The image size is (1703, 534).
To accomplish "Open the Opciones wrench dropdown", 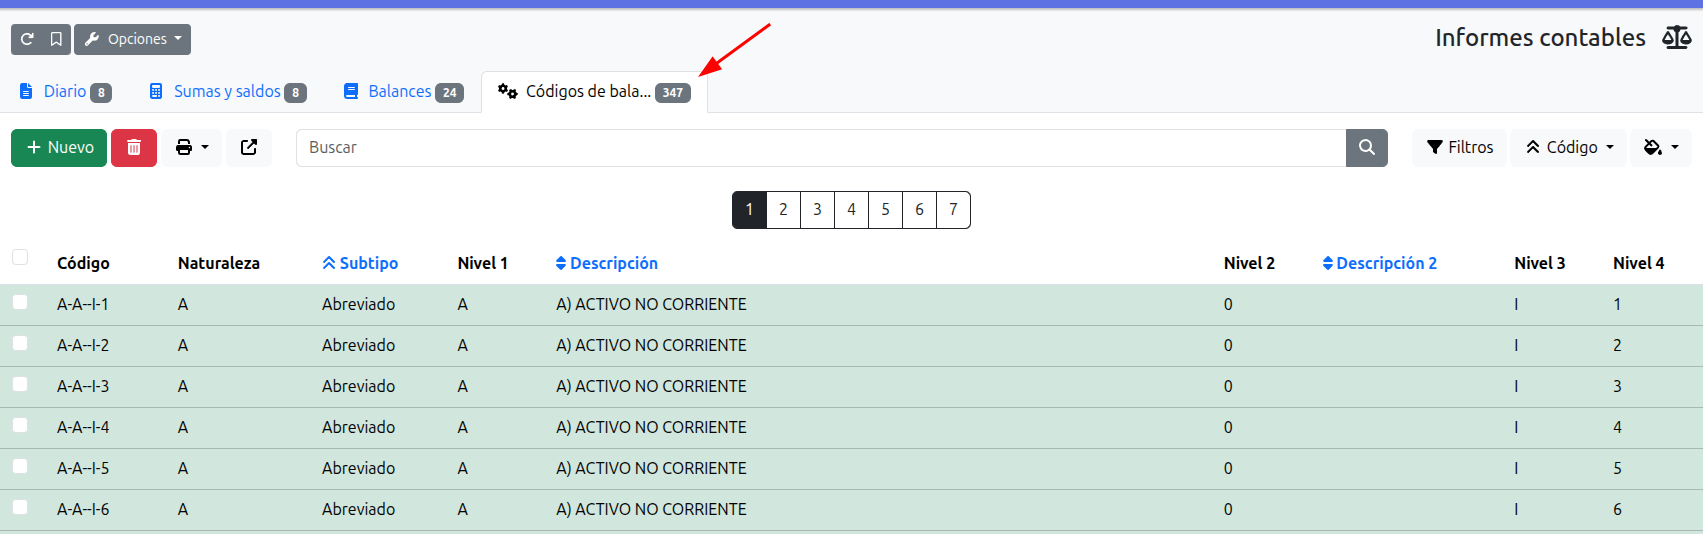I will coord(132,39).
